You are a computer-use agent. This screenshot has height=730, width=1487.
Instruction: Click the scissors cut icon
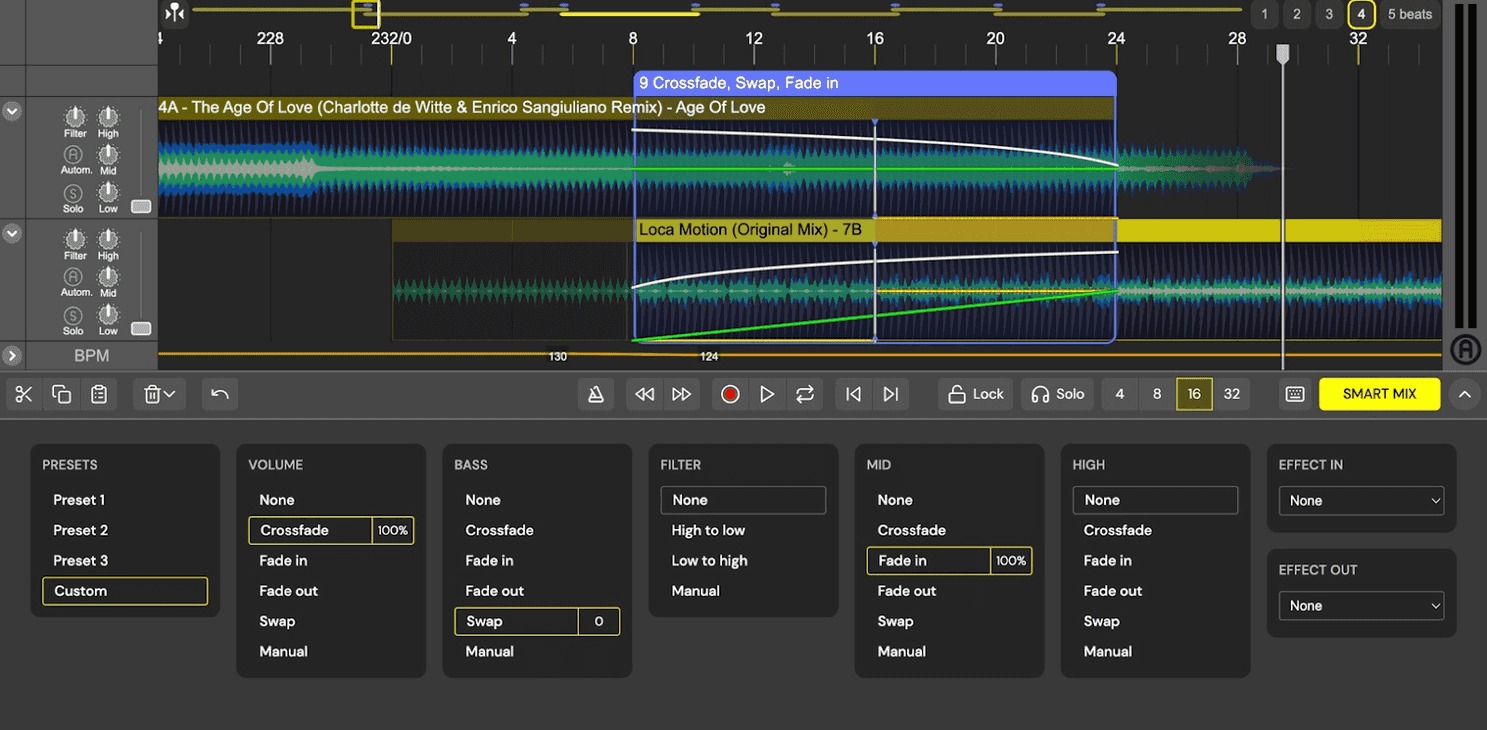coord(24,394)
